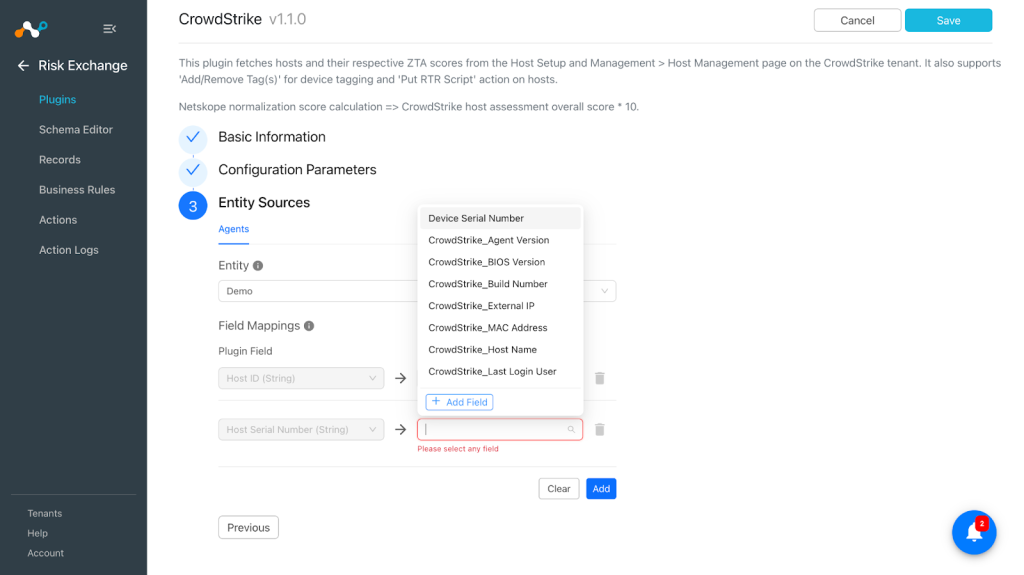Choose Device Serial Number option
Viewport: 1024px width, 575px height.
(500, 218)
